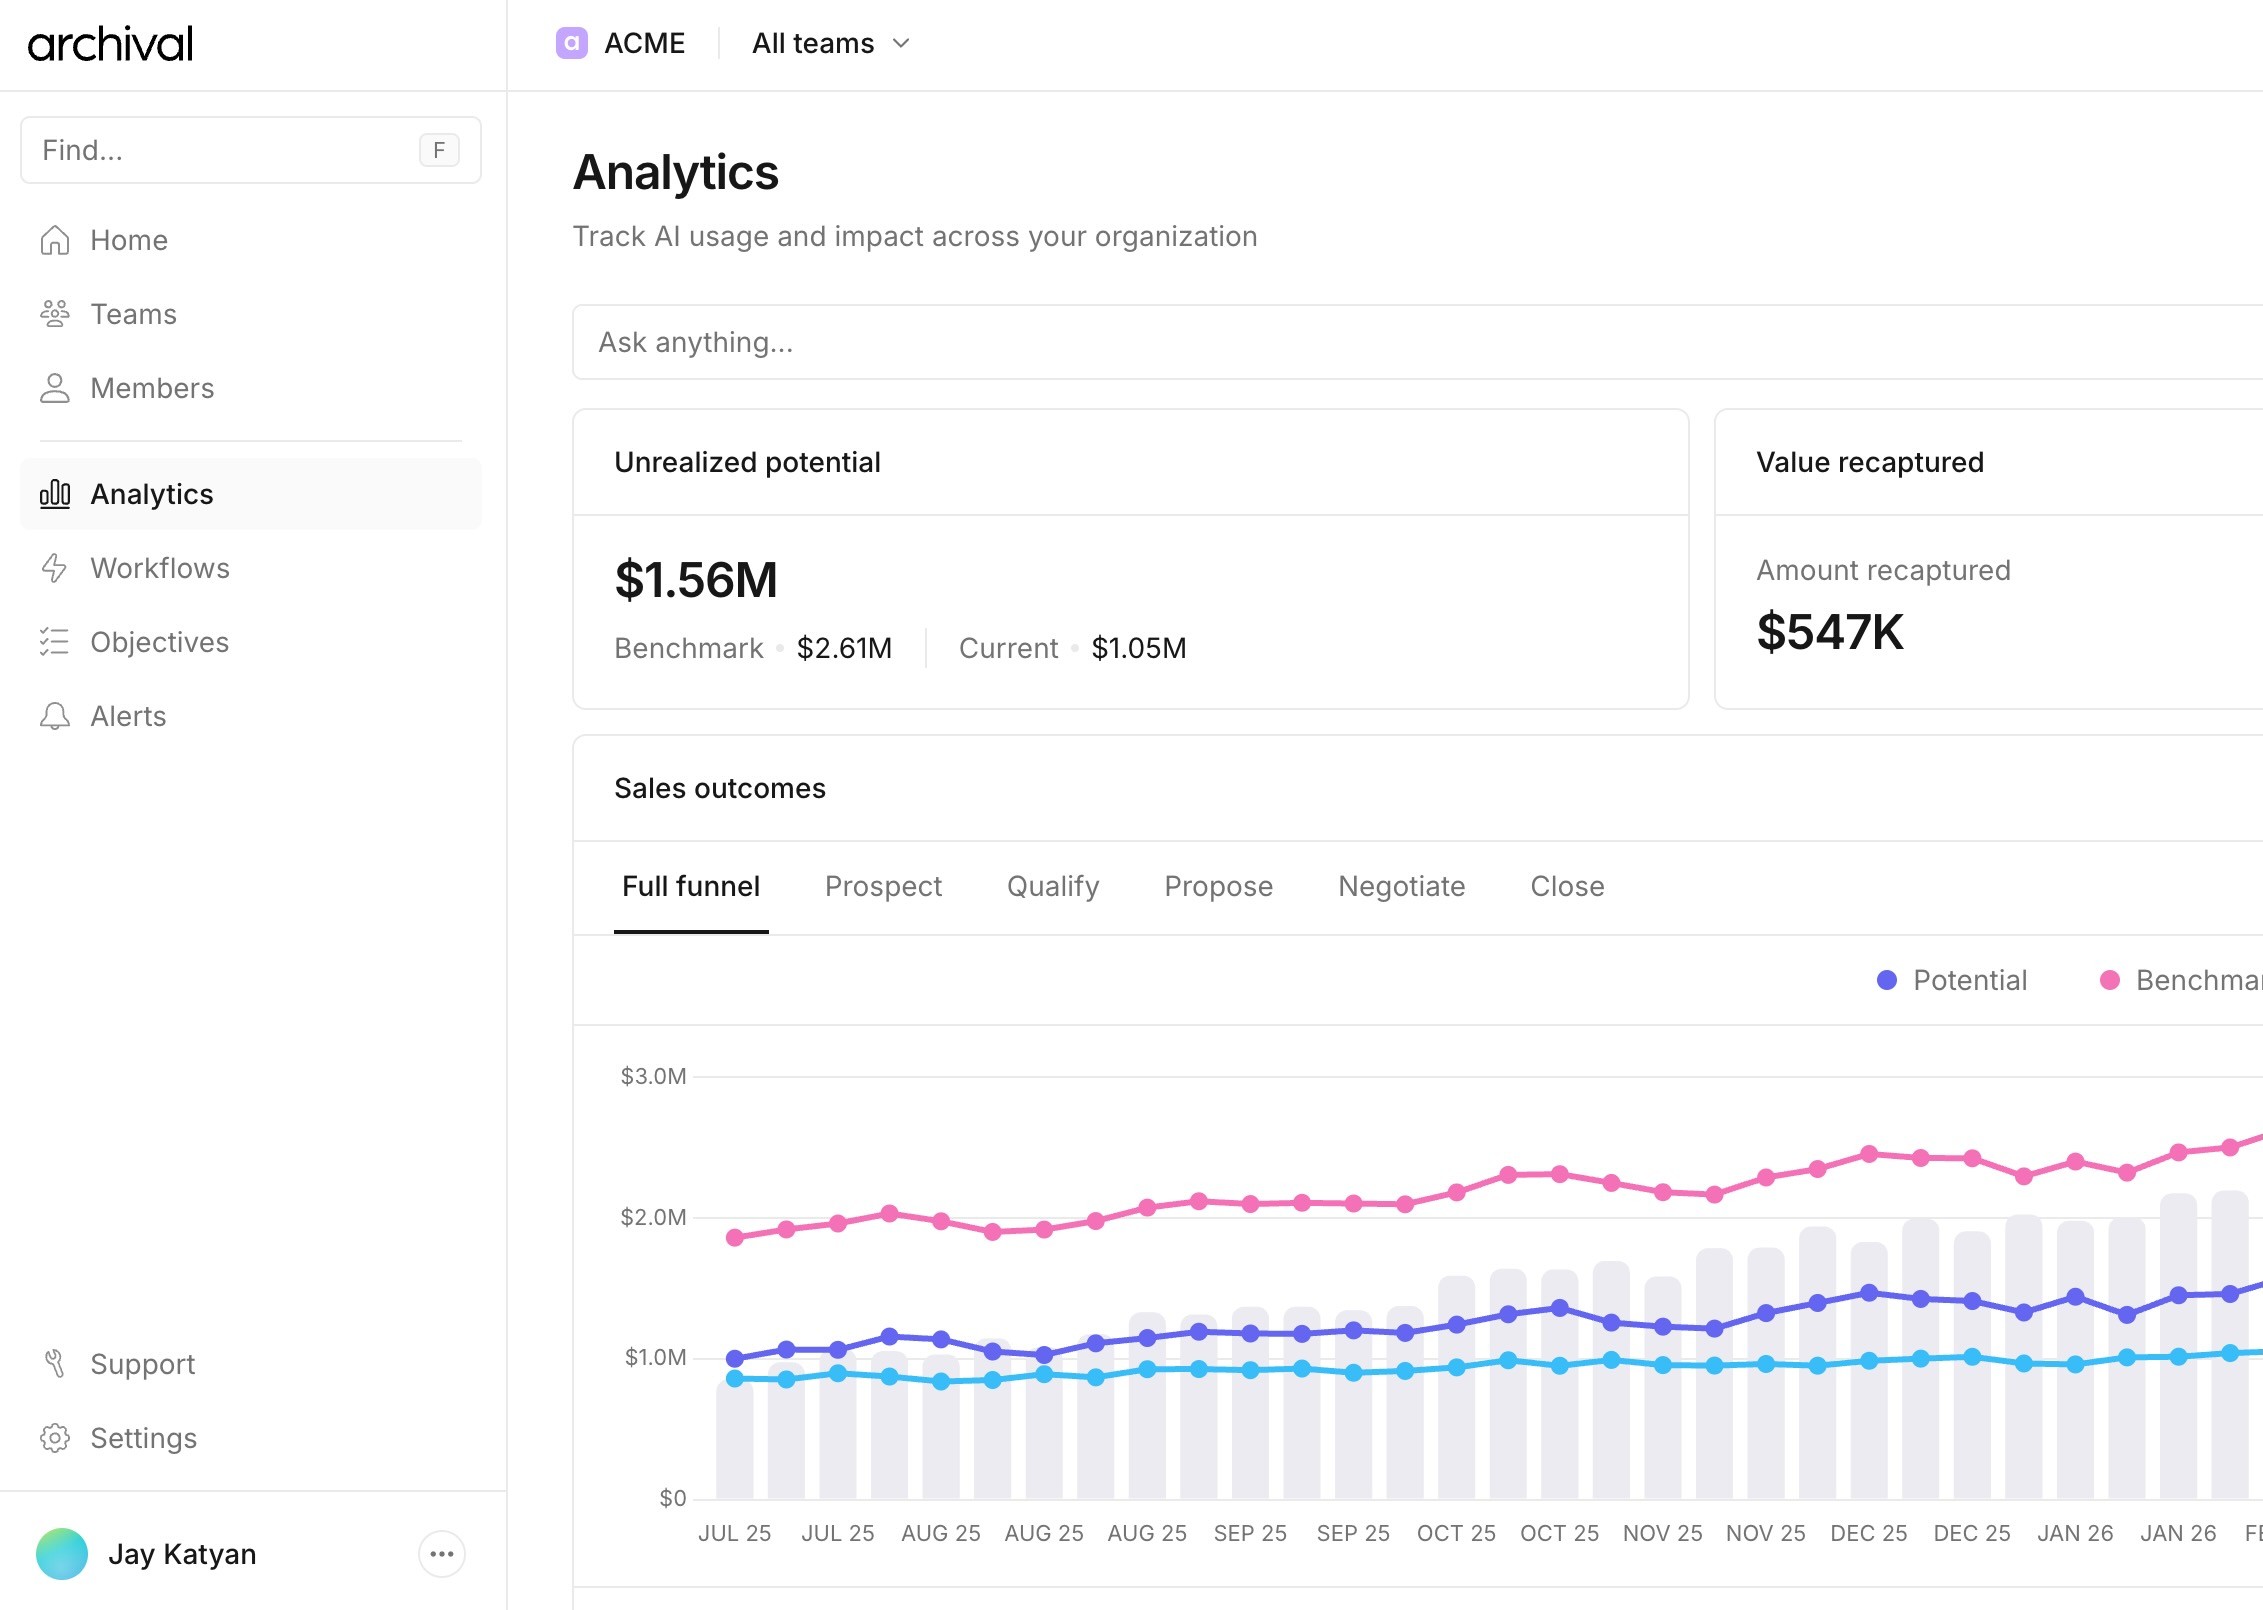Click the Ask anything input box
Viewport: 2263px width, 1610px height.
[x=1400, y=342]
